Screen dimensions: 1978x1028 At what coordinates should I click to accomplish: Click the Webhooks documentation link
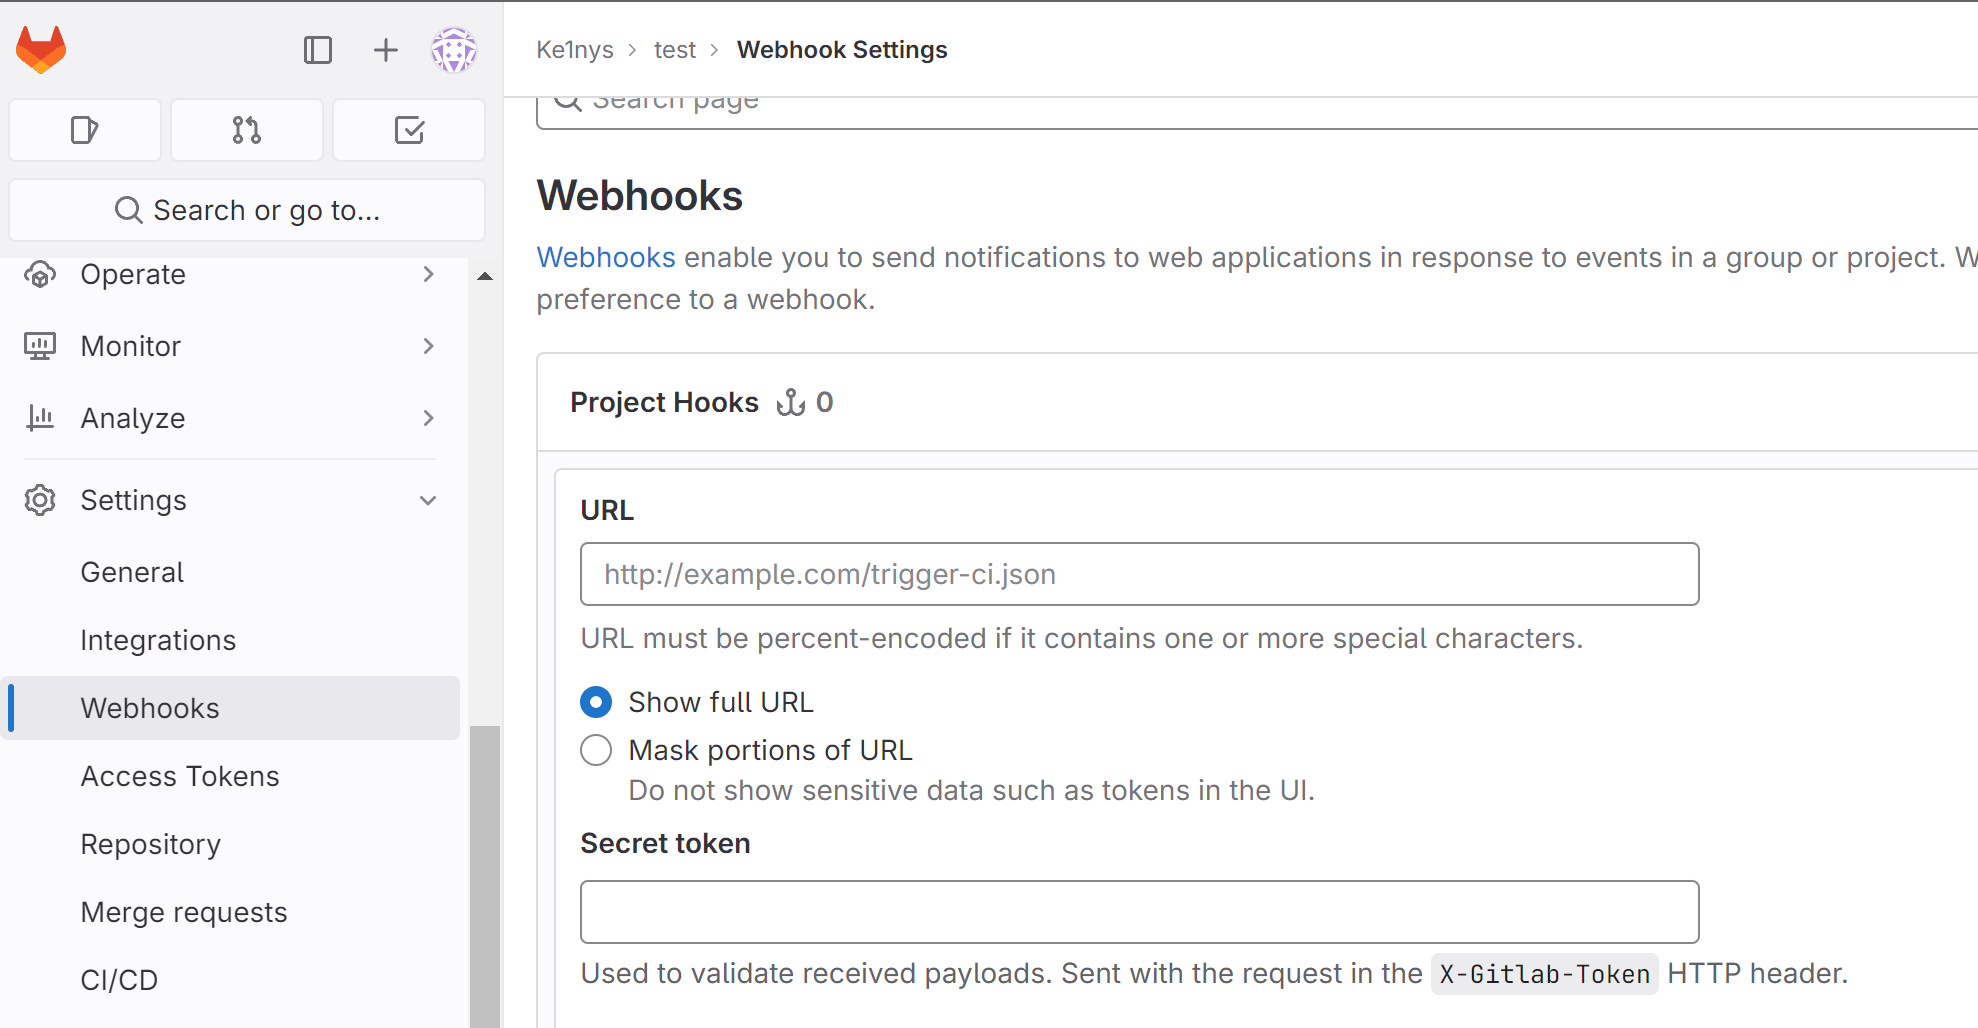tap(606, 257)
